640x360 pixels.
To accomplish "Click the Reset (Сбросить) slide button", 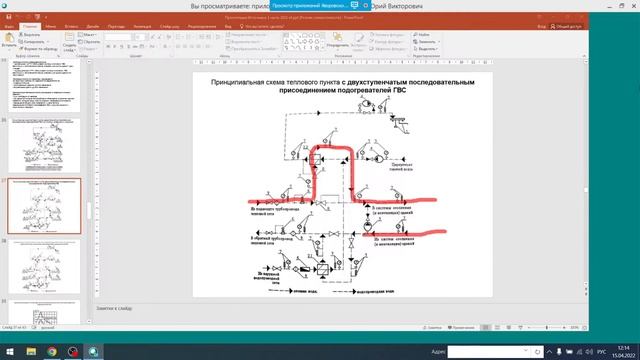I will pos(89,42).
